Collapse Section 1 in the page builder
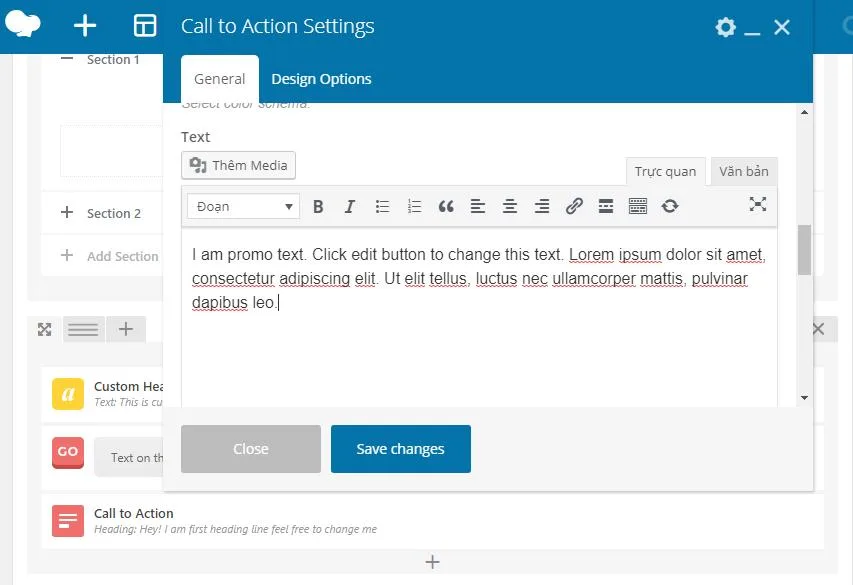 (x=67, y=59)
